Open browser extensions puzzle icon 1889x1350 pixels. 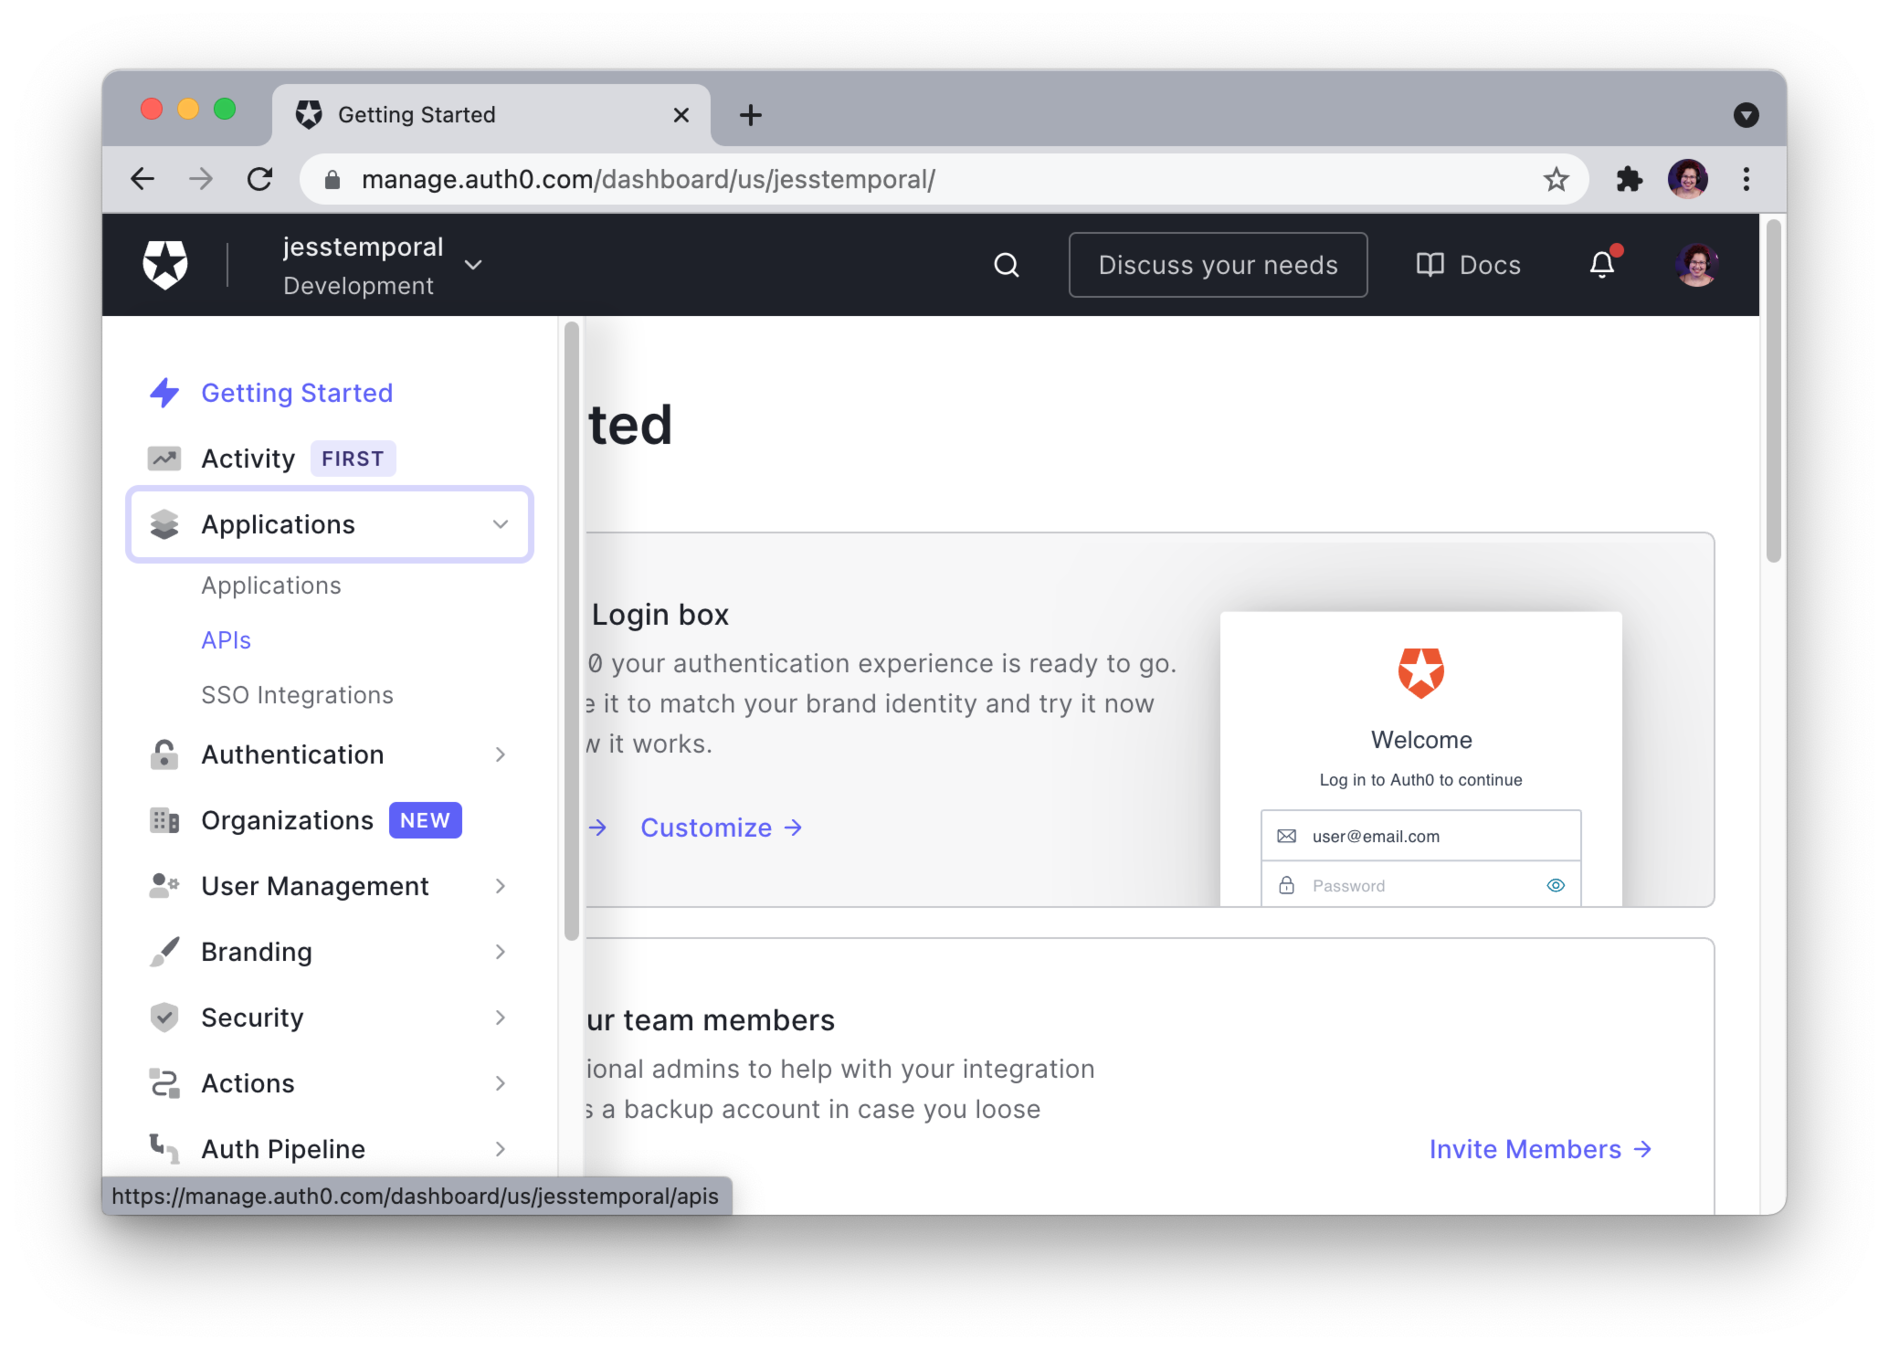point(1629,179)
